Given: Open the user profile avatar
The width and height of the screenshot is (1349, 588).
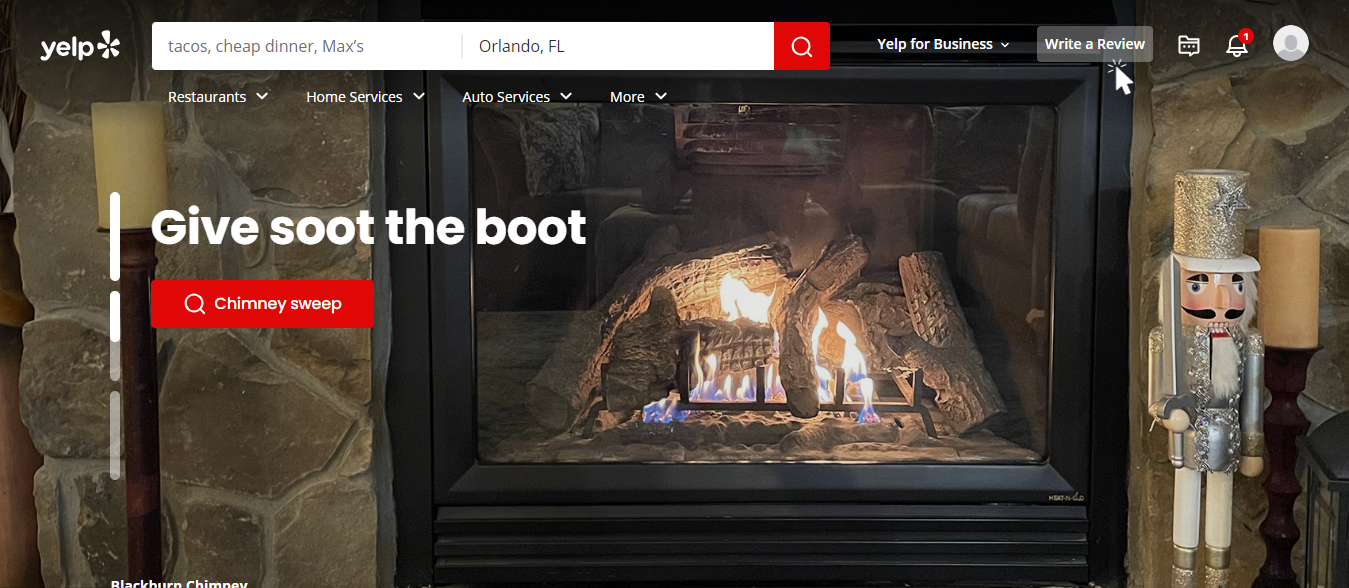Looking at the screenshot, I should 1291,43.
